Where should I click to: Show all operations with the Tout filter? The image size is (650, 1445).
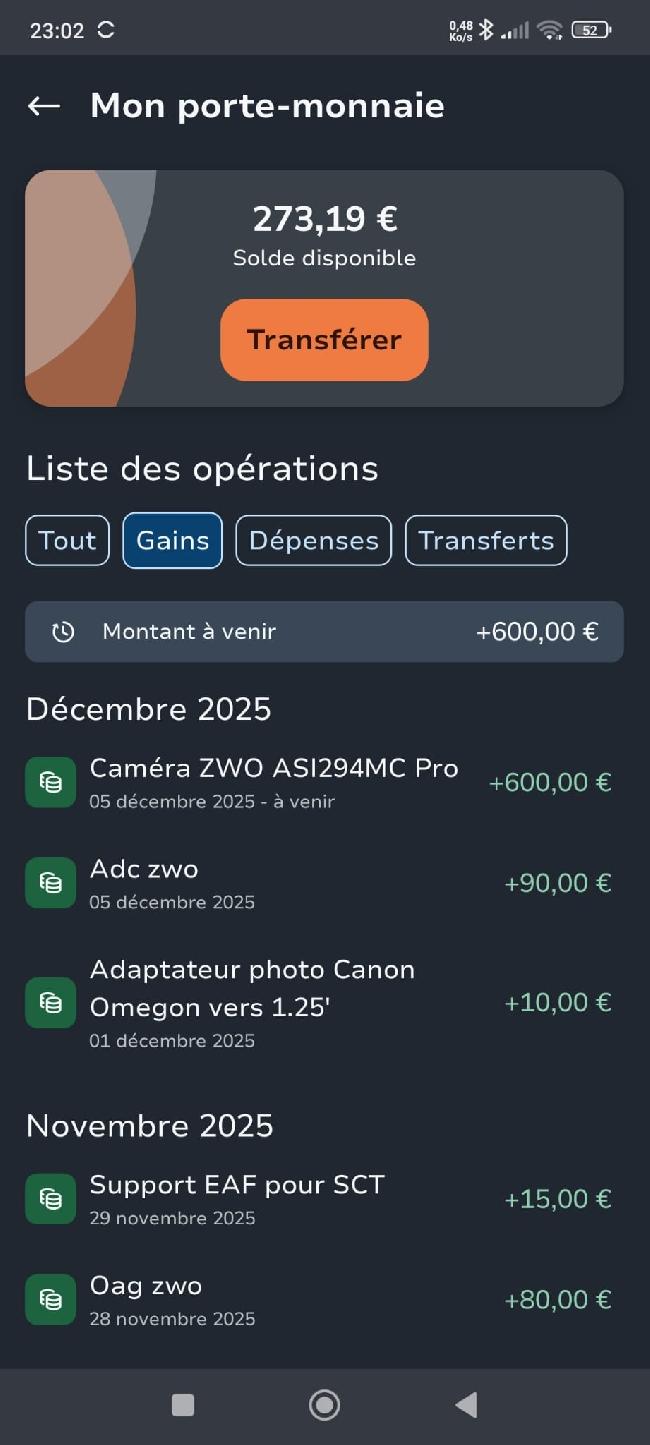pyautogui.click(x=67, y=541)
